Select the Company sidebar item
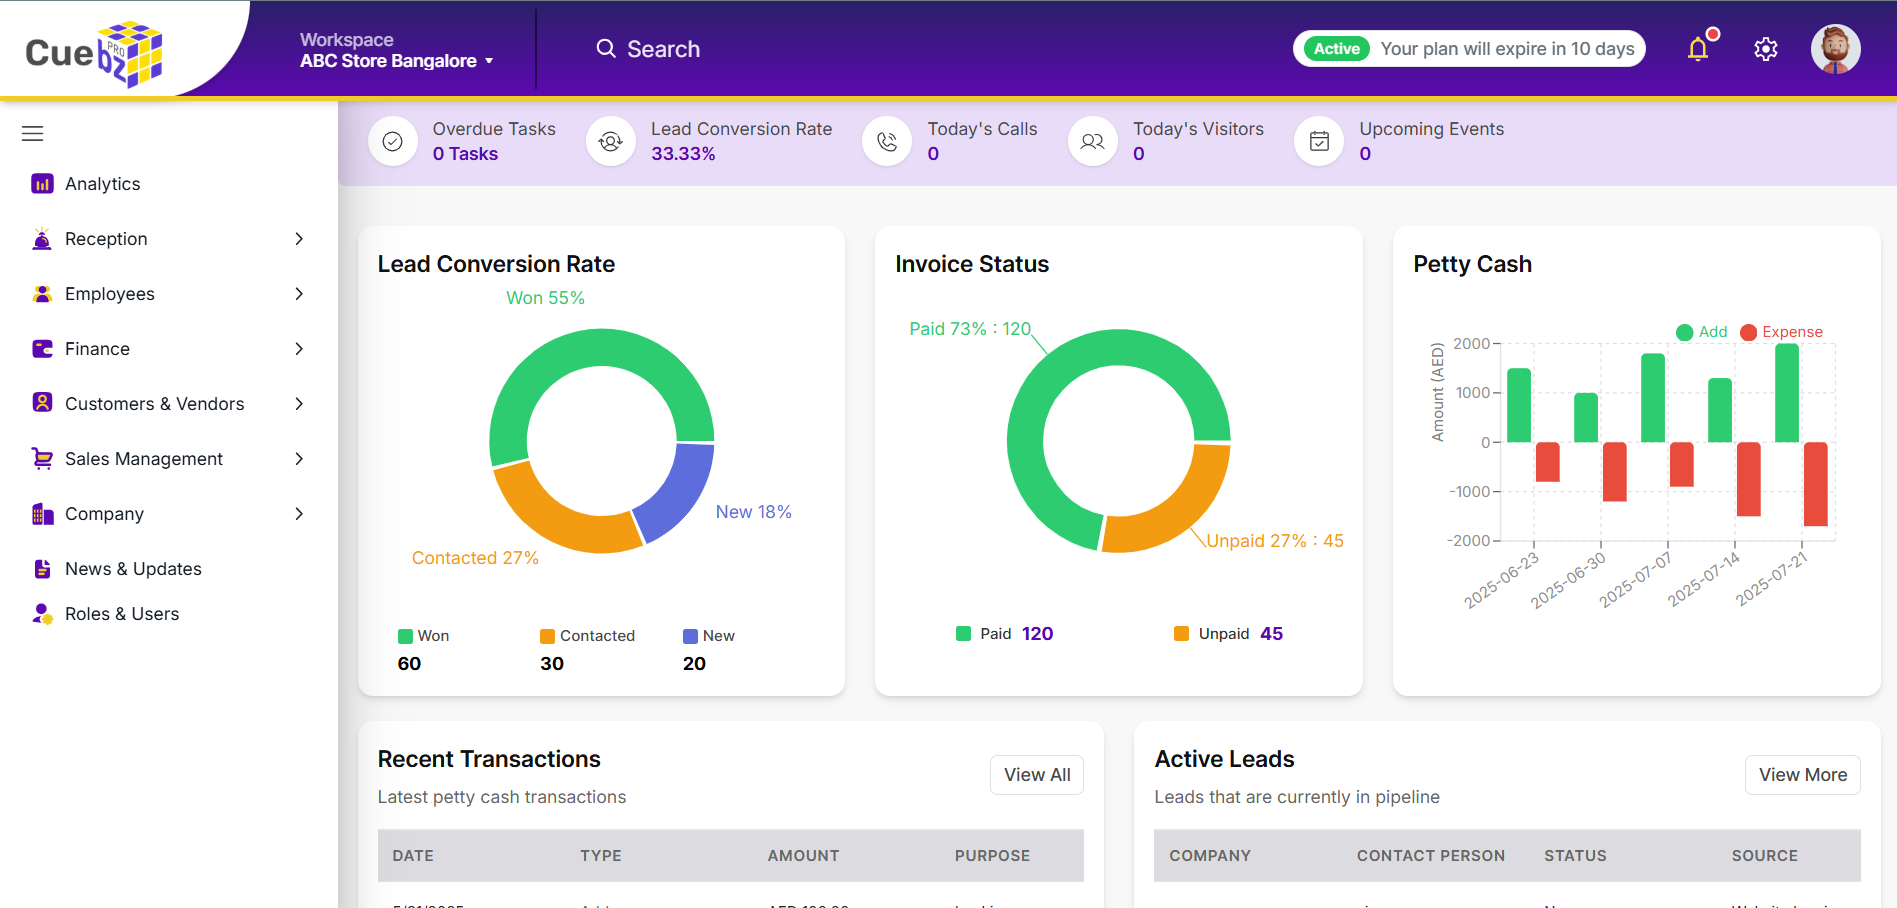 click(x=103, y=513)
